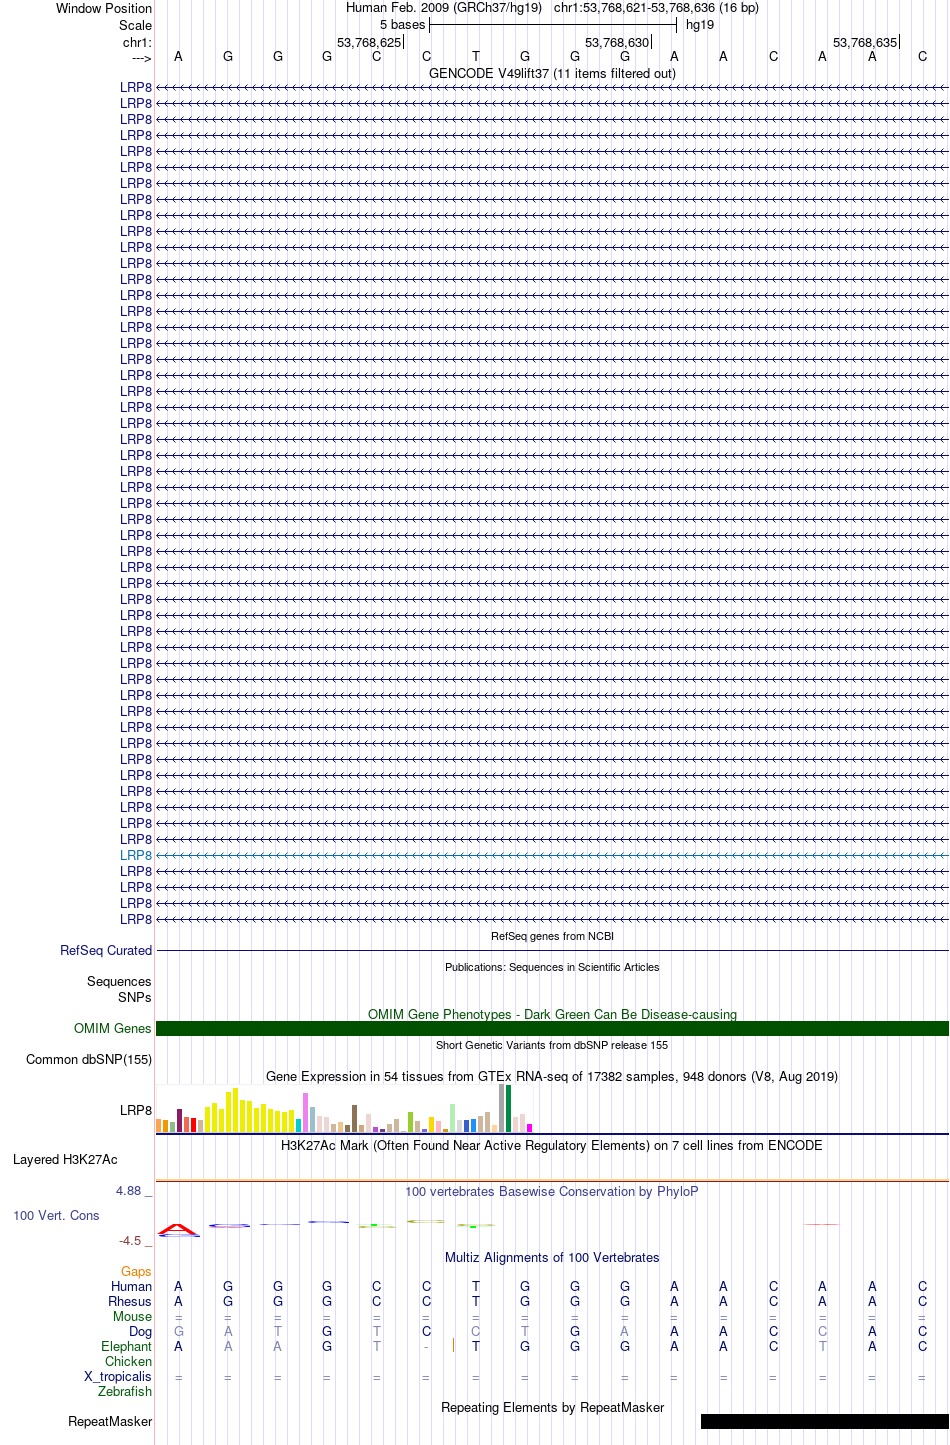This screenshot has width=950, height=1445.
Task: Click the OMIM Genes track label
Action: pos(113,1028)
